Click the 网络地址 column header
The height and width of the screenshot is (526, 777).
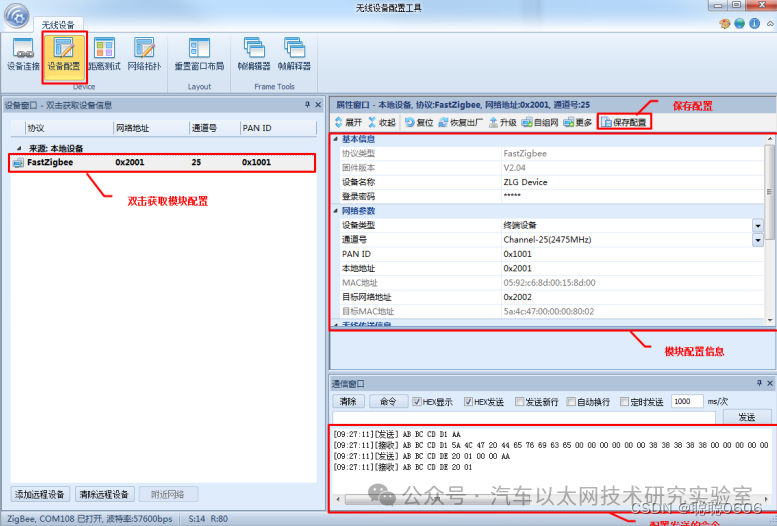point(151,128)
